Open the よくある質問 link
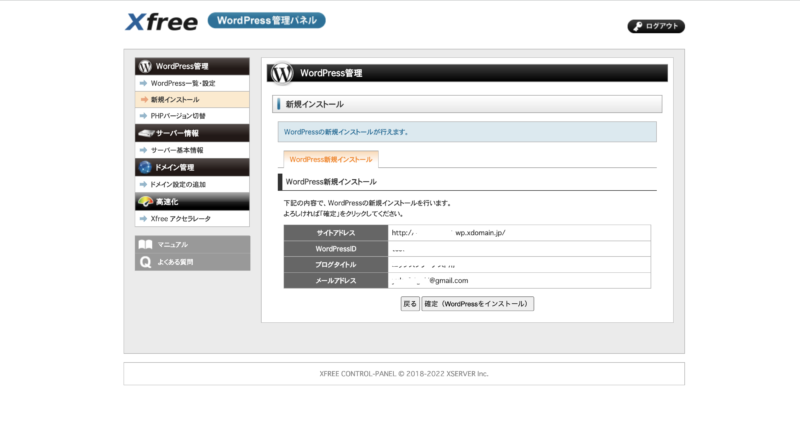 coord(192,262)
